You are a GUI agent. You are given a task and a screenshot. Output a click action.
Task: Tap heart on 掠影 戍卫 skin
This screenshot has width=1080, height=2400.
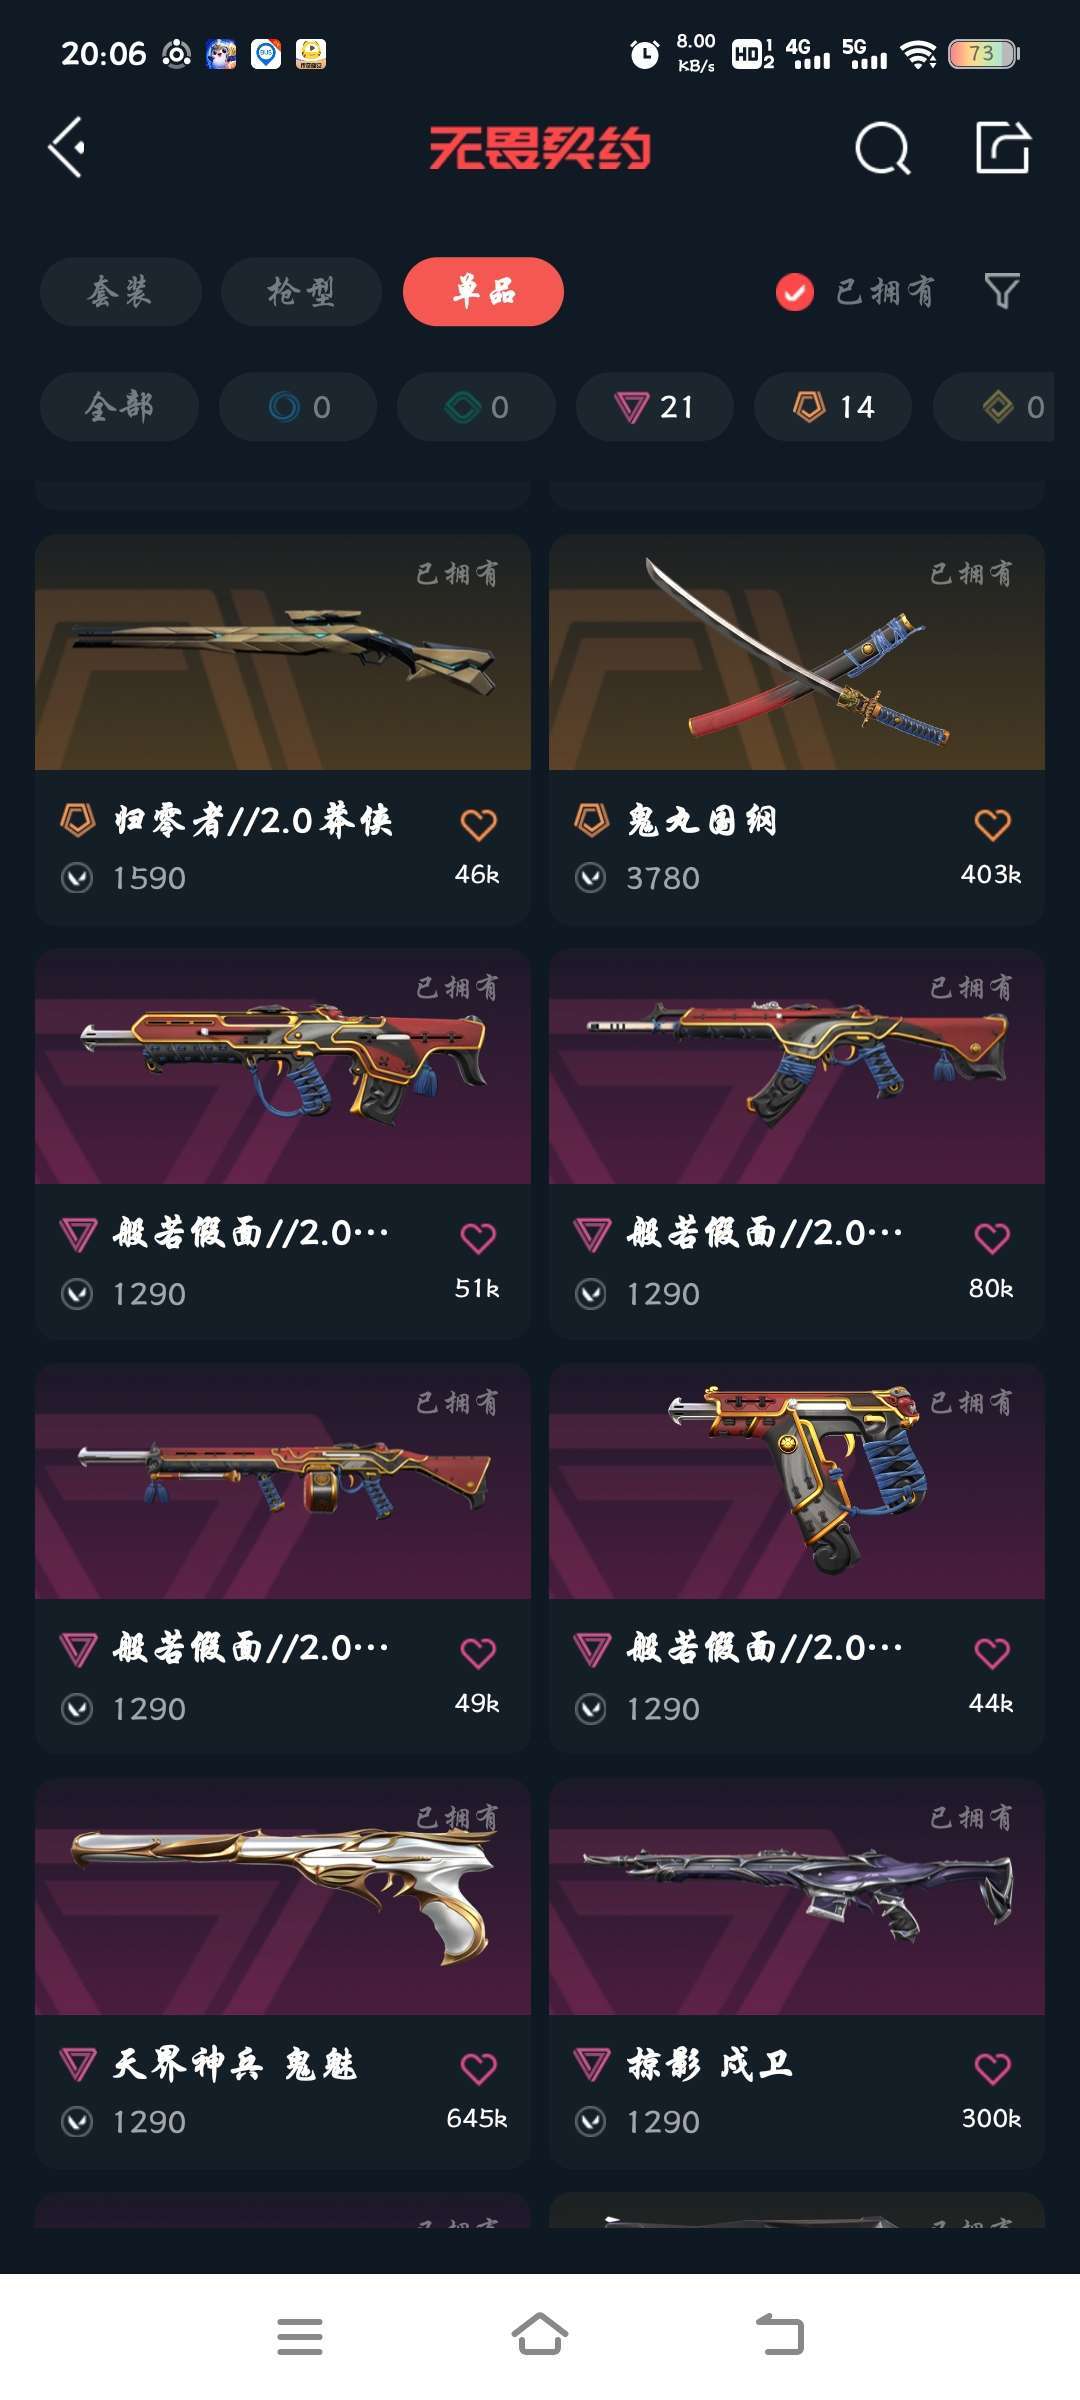click(992, 2068)
